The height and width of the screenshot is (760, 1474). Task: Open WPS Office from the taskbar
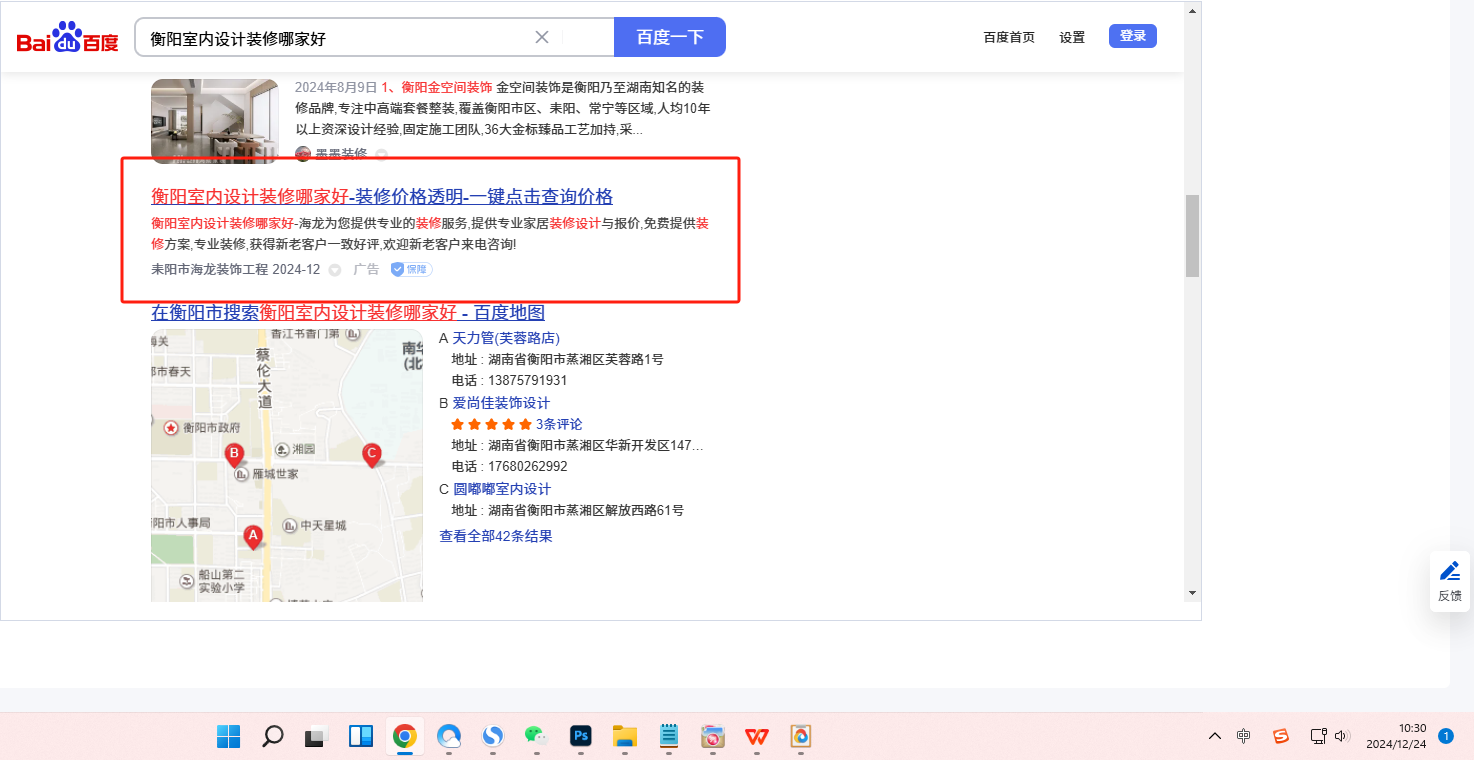click(756, 737)
